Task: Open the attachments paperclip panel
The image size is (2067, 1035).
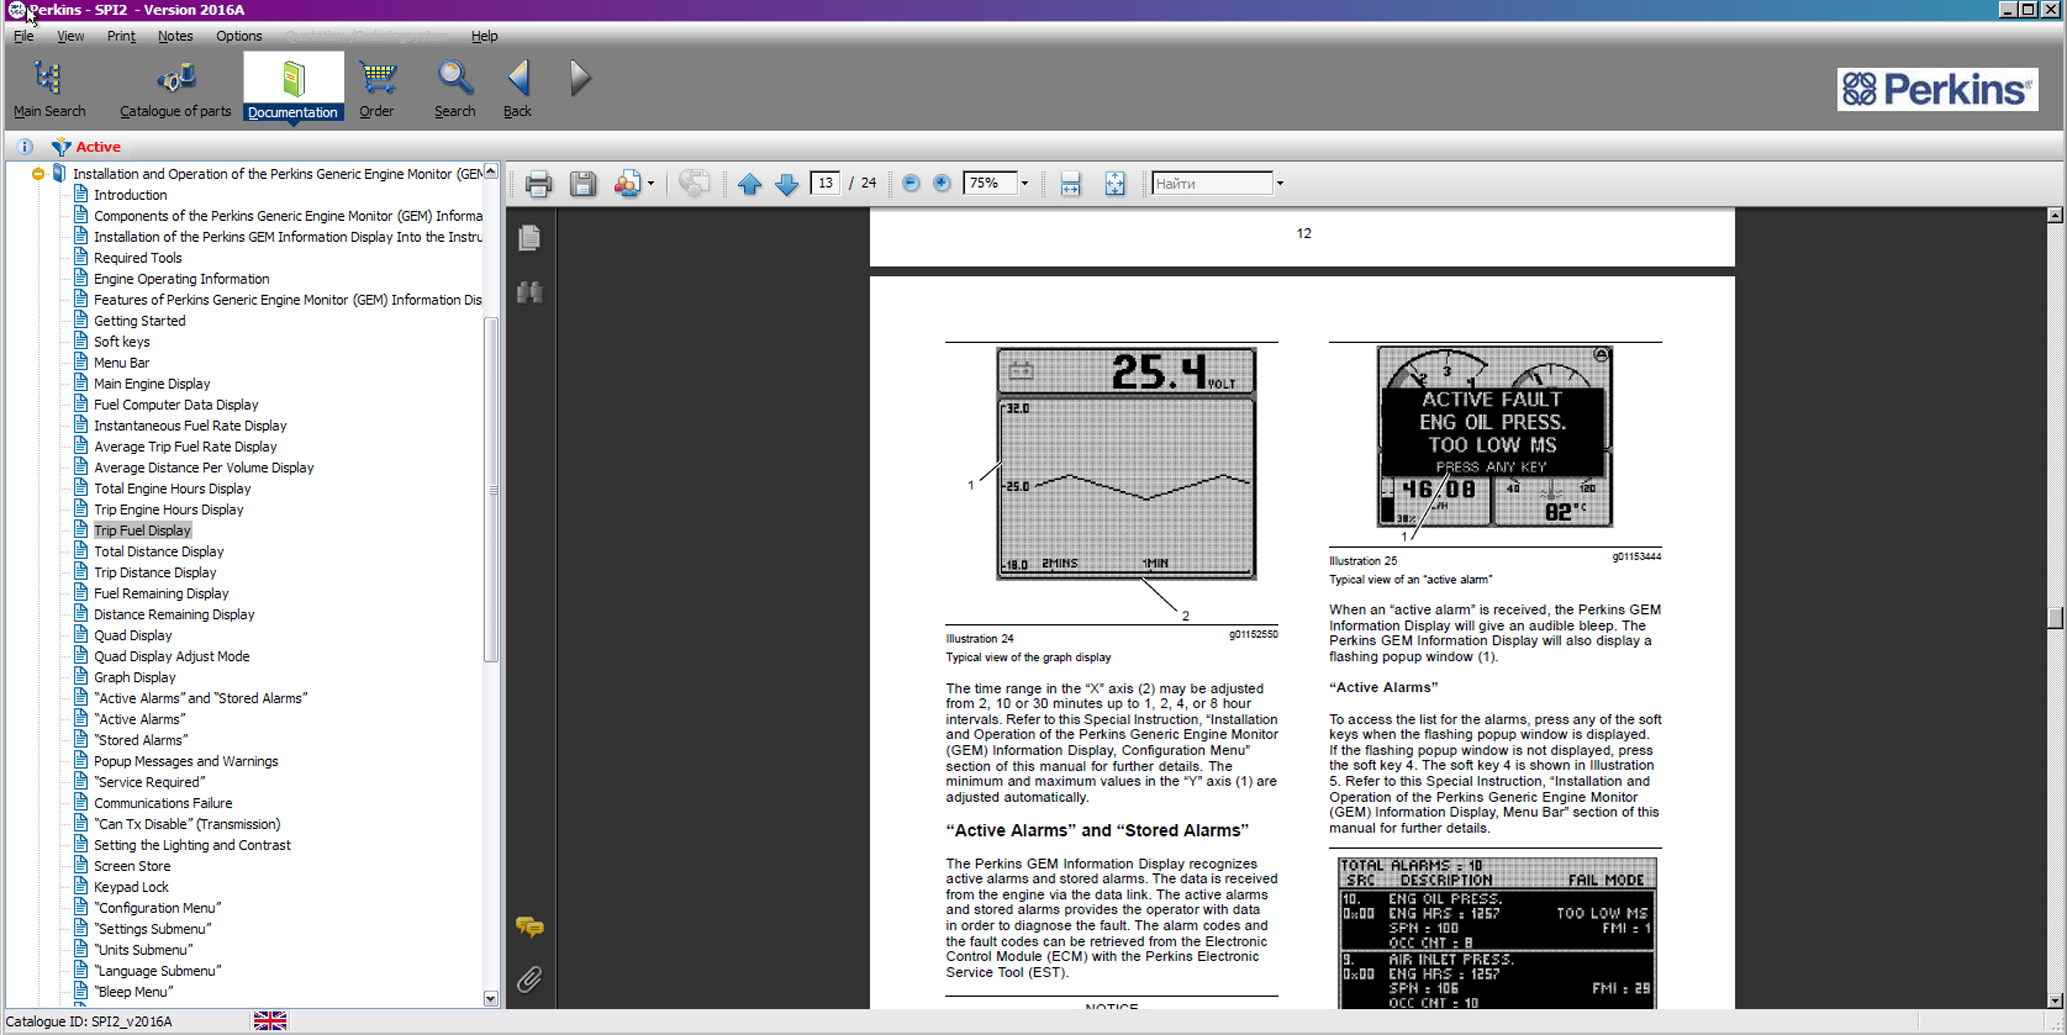Action: tap(530, 979)
